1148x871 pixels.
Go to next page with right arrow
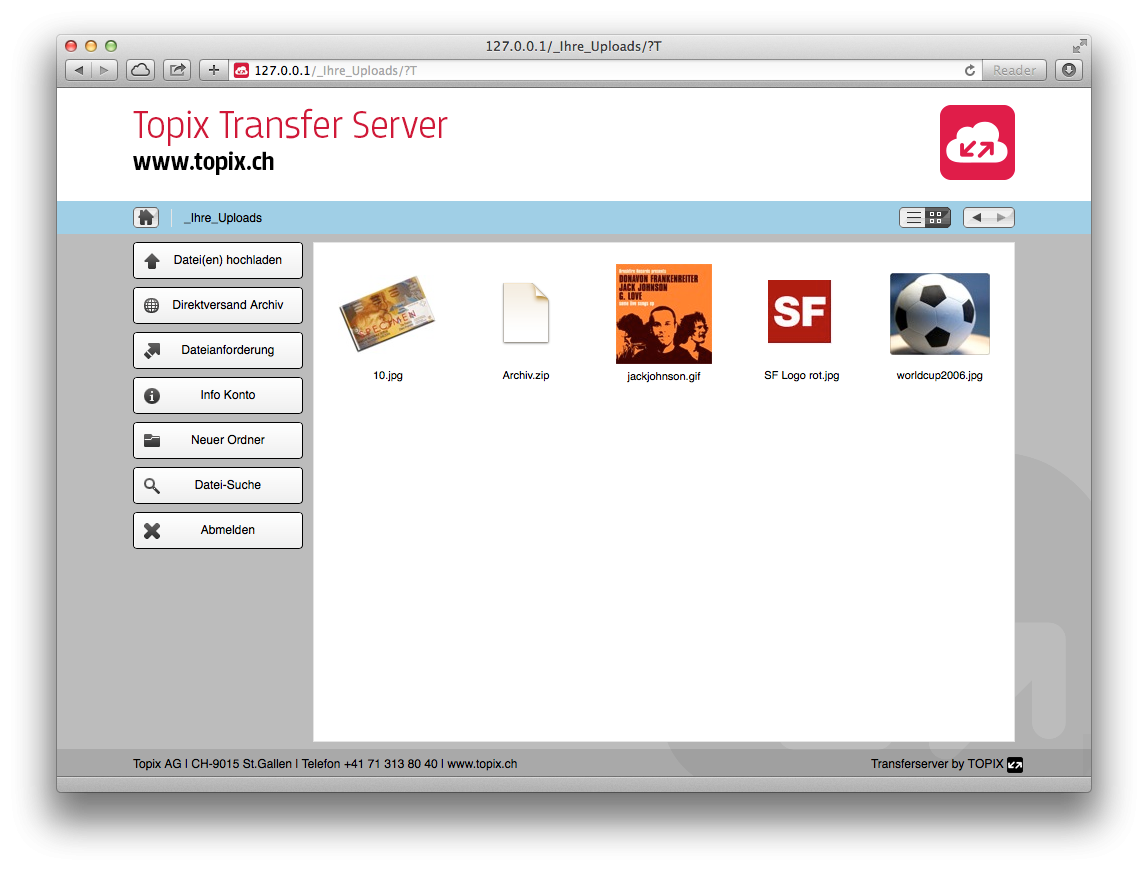[1002, 217]
